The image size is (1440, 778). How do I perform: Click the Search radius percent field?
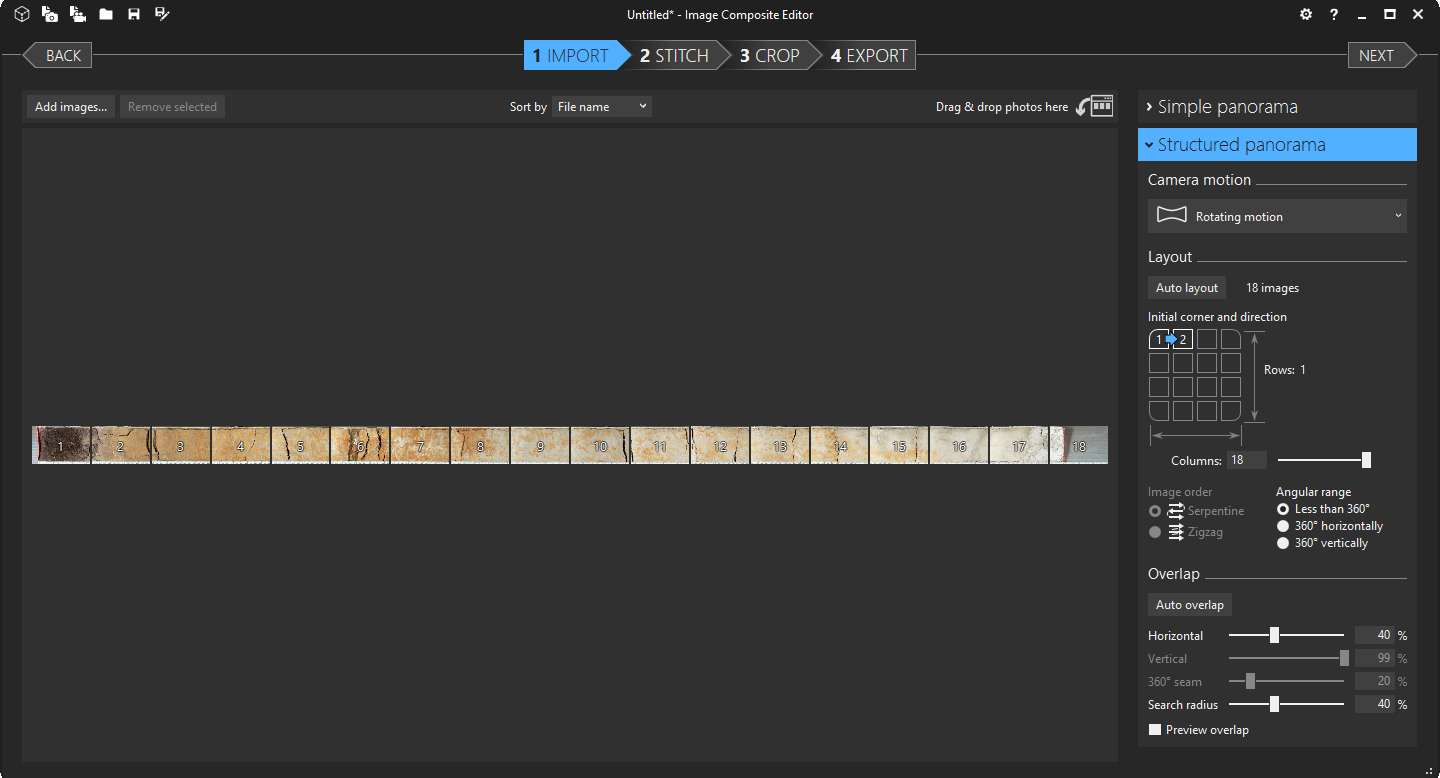pos(1375,704)
